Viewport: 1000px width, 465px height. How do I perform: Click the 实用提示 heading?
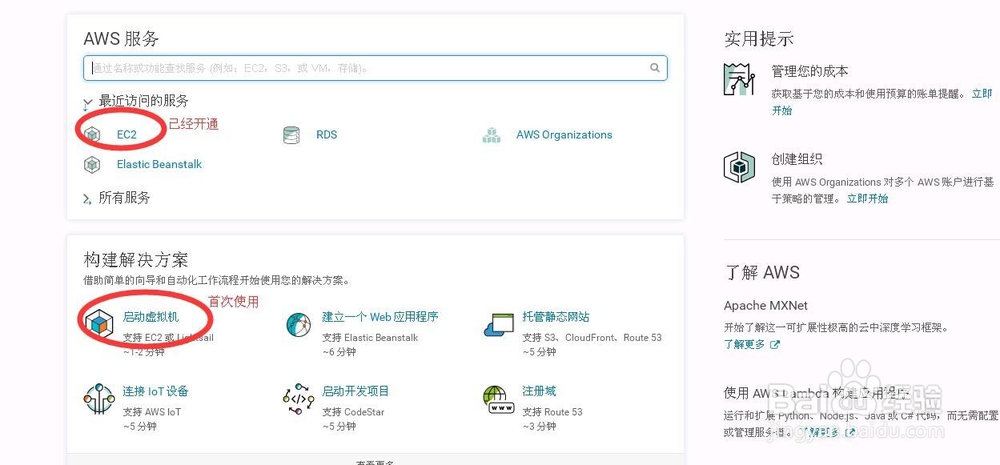[x=759, y=39]
